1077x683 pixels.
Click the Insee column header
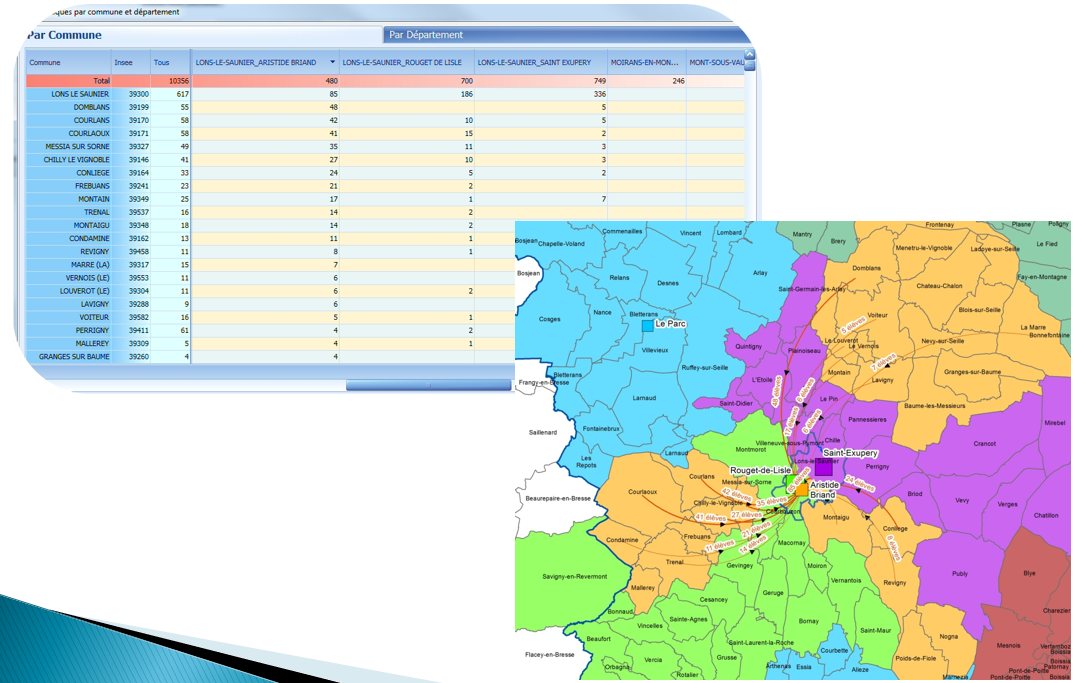coord(123,60)
